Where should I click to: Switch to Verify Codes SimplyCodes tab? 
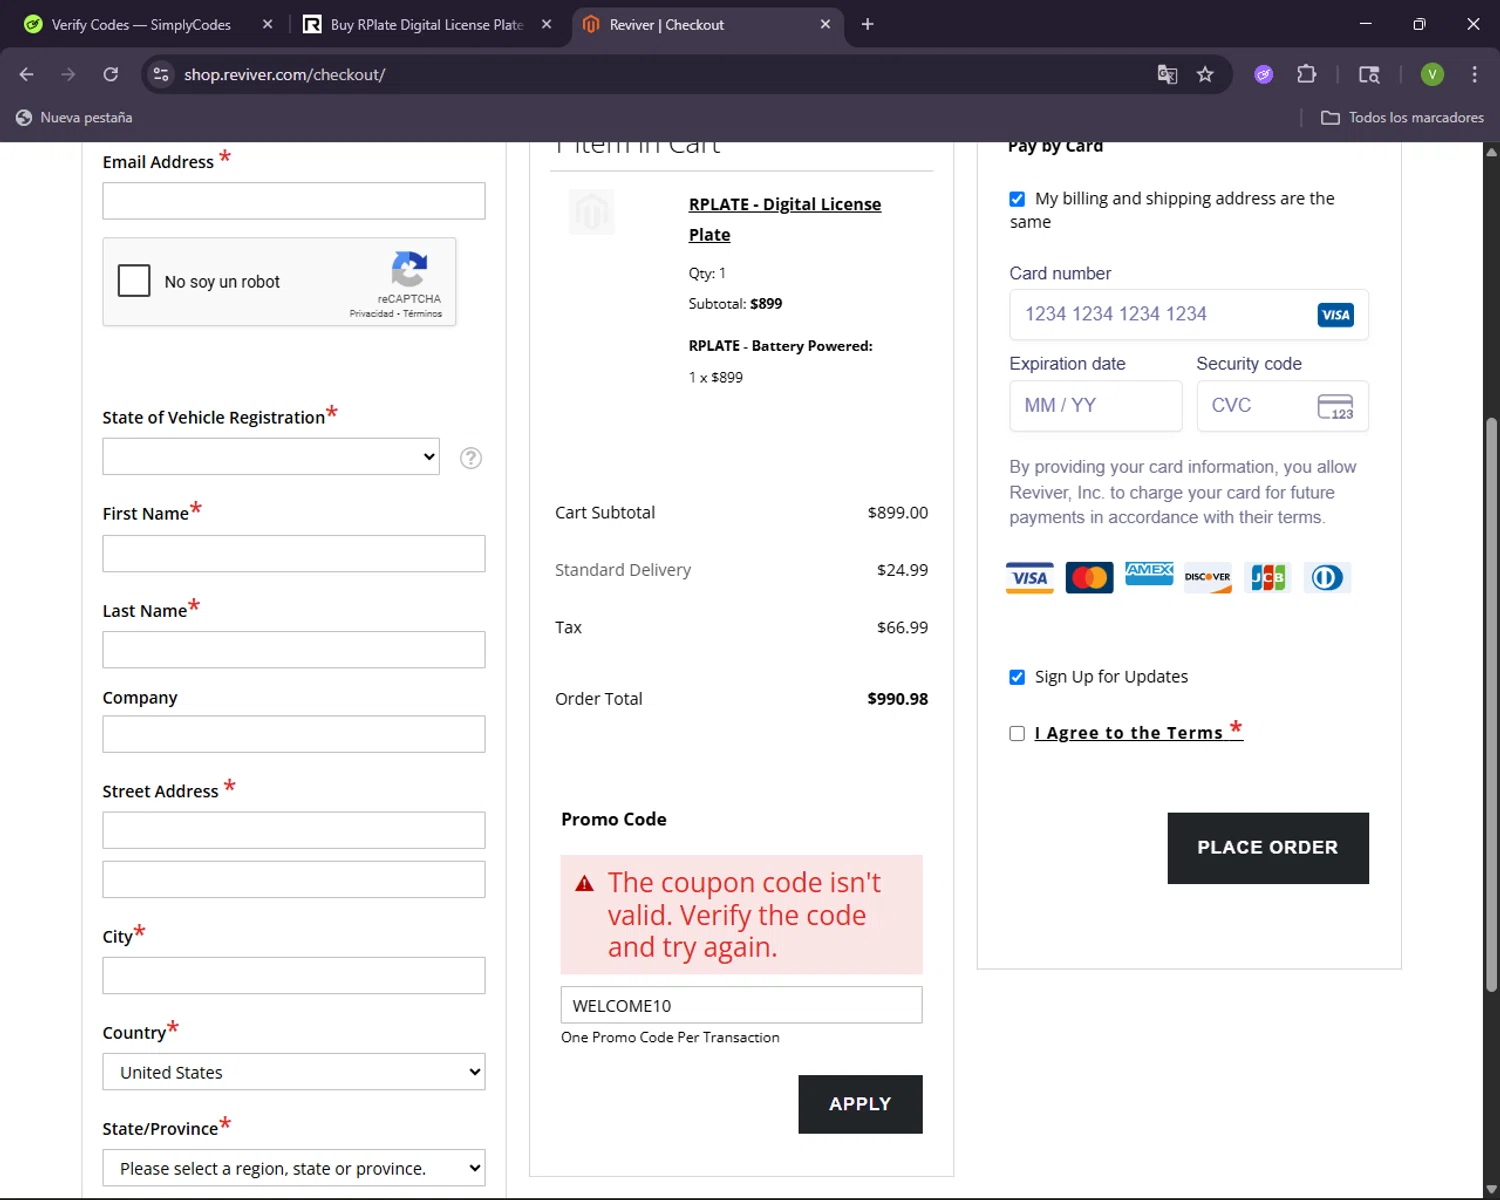[x=141, y=24]
